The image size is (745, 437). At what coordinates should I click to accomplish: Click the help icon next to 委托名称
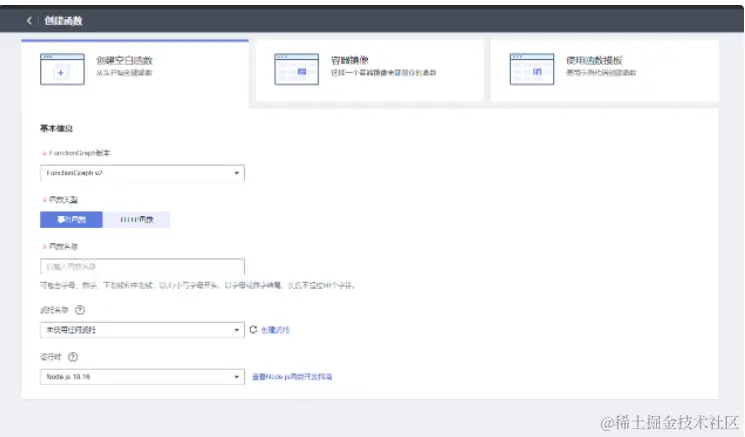pos(80,310)
